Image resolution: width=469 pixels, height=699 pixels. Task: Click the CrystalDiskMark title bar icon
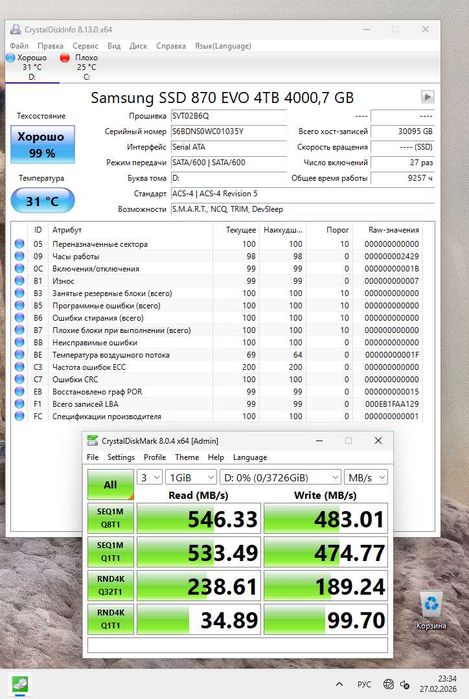[93, 441]
